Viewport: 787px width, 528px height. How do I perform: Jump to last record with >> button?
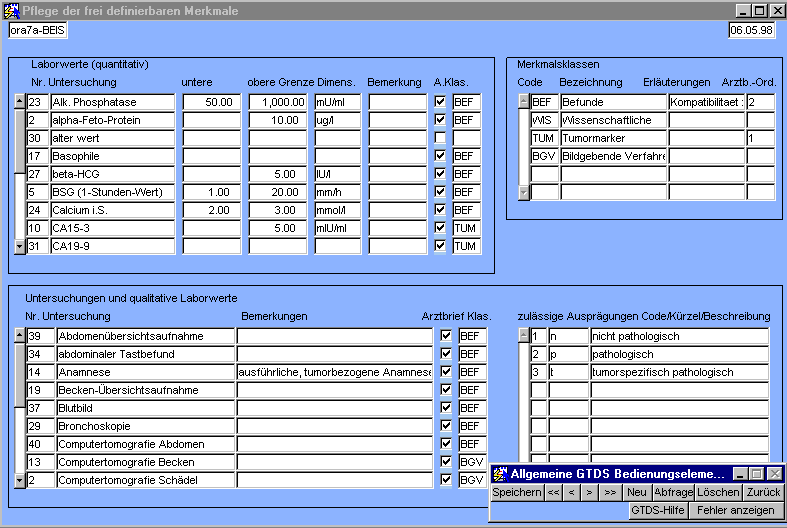point(610,492)
